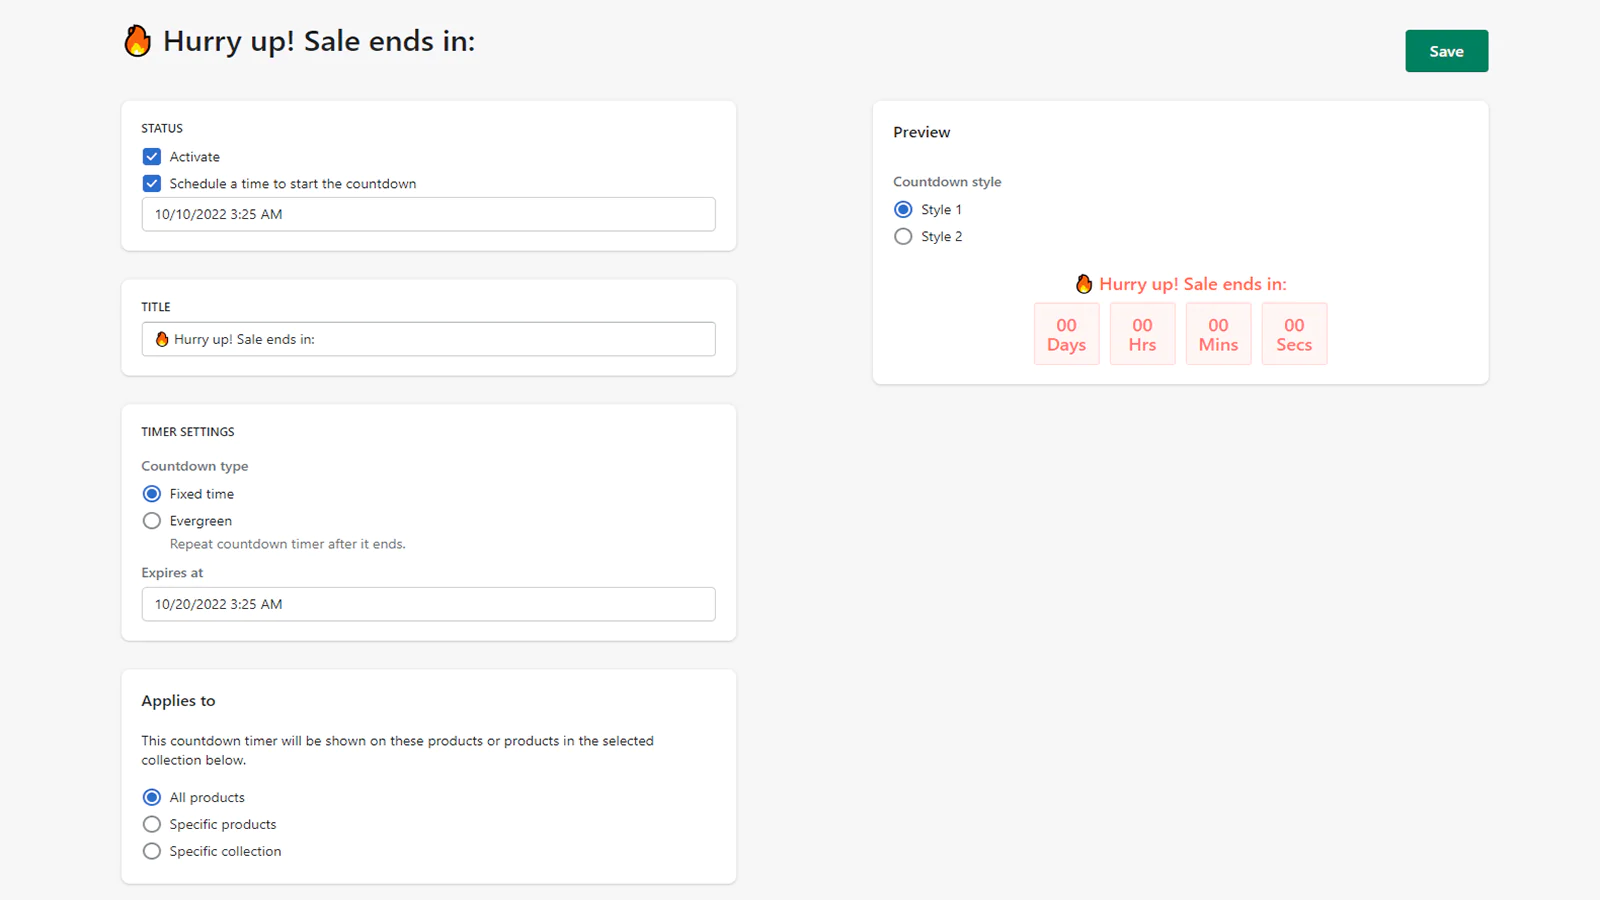
Task: Click the Hrs box in preview
Action: 1142,334
